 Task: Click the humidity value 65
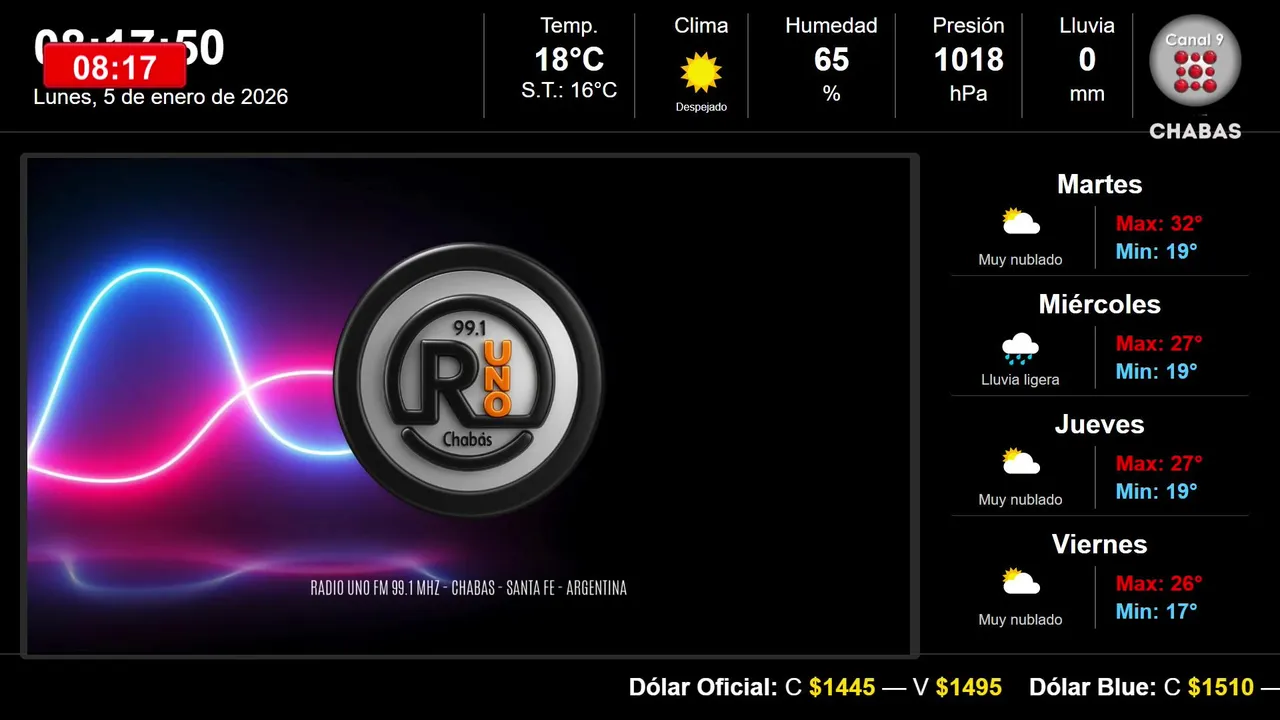(x=831, y=60)
